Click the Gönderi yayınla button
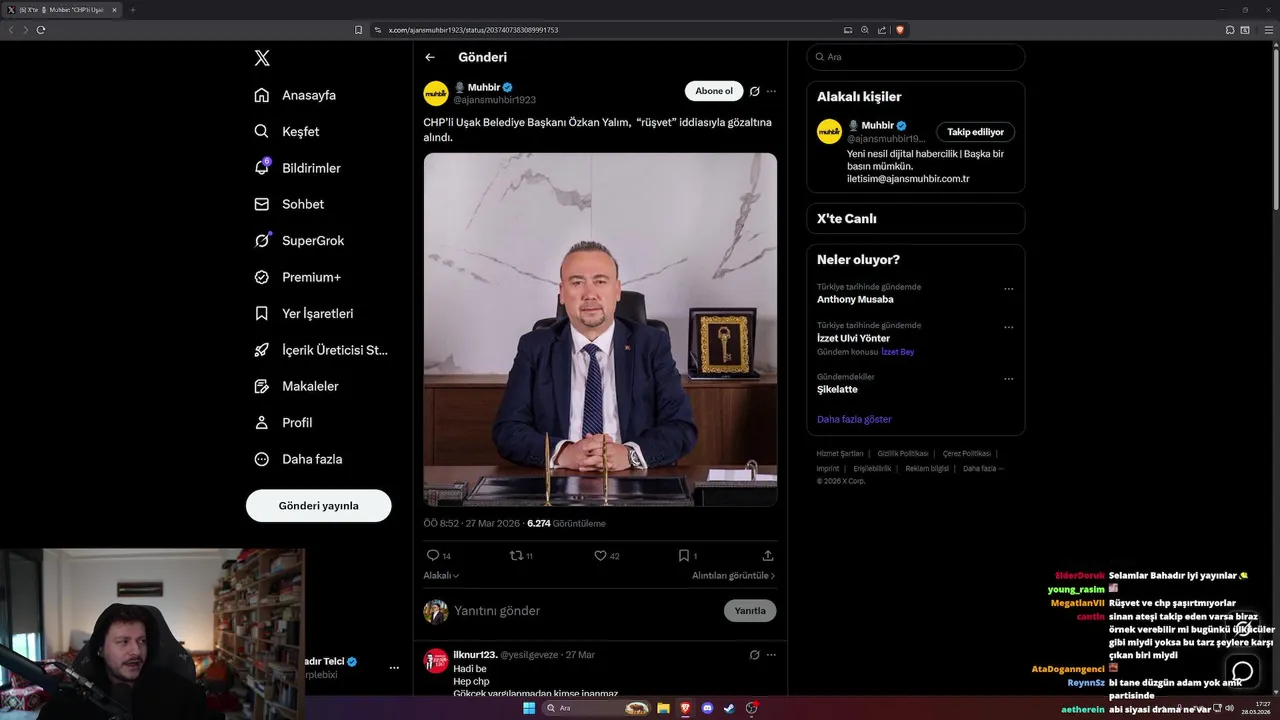This screenshot has height=720, width=1280. point(318,505)
